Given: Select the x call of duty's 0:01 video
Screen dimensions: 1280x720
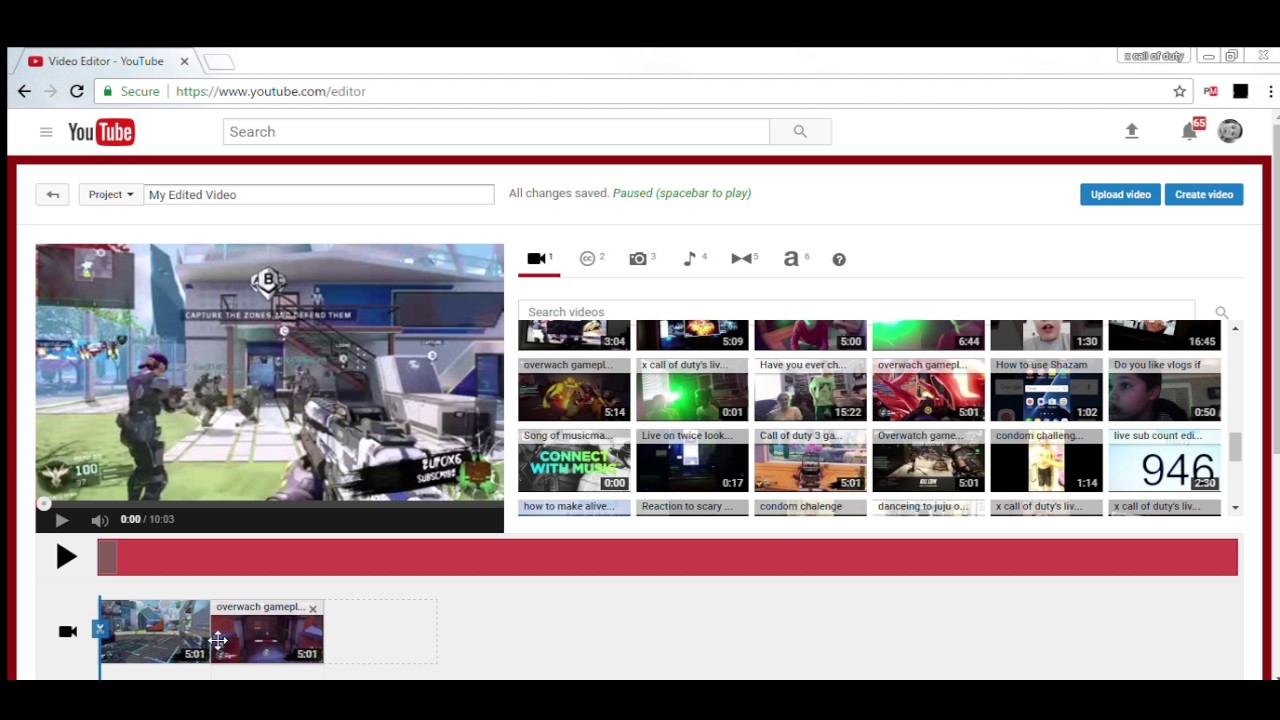Looking at the screenshot, I should click(692, 390).
